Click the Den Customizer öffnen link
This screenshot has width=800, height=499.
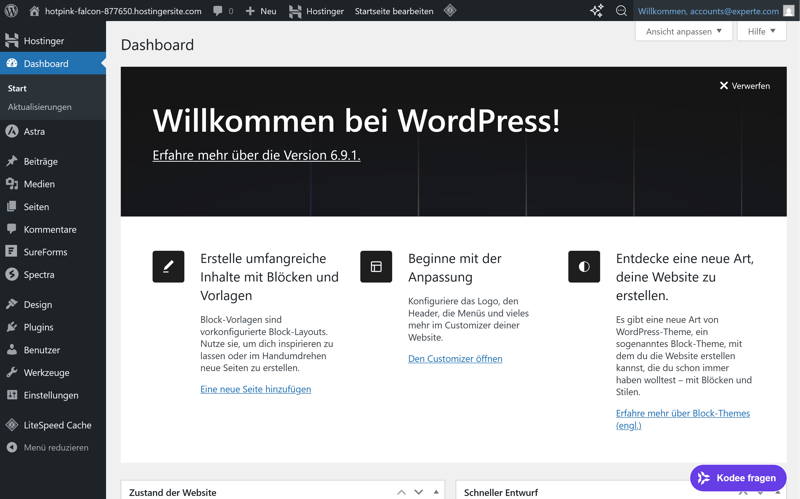pos(455,358)
